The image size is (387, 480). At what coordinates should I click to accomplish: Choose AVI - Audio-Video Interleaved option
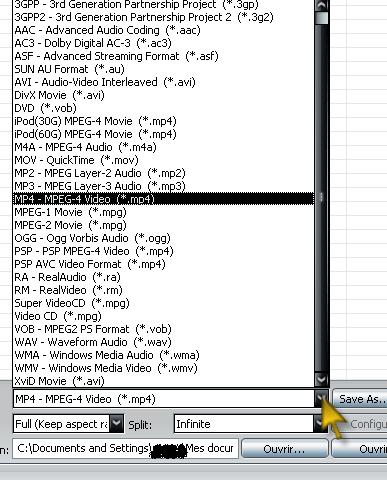coord(163,82)
